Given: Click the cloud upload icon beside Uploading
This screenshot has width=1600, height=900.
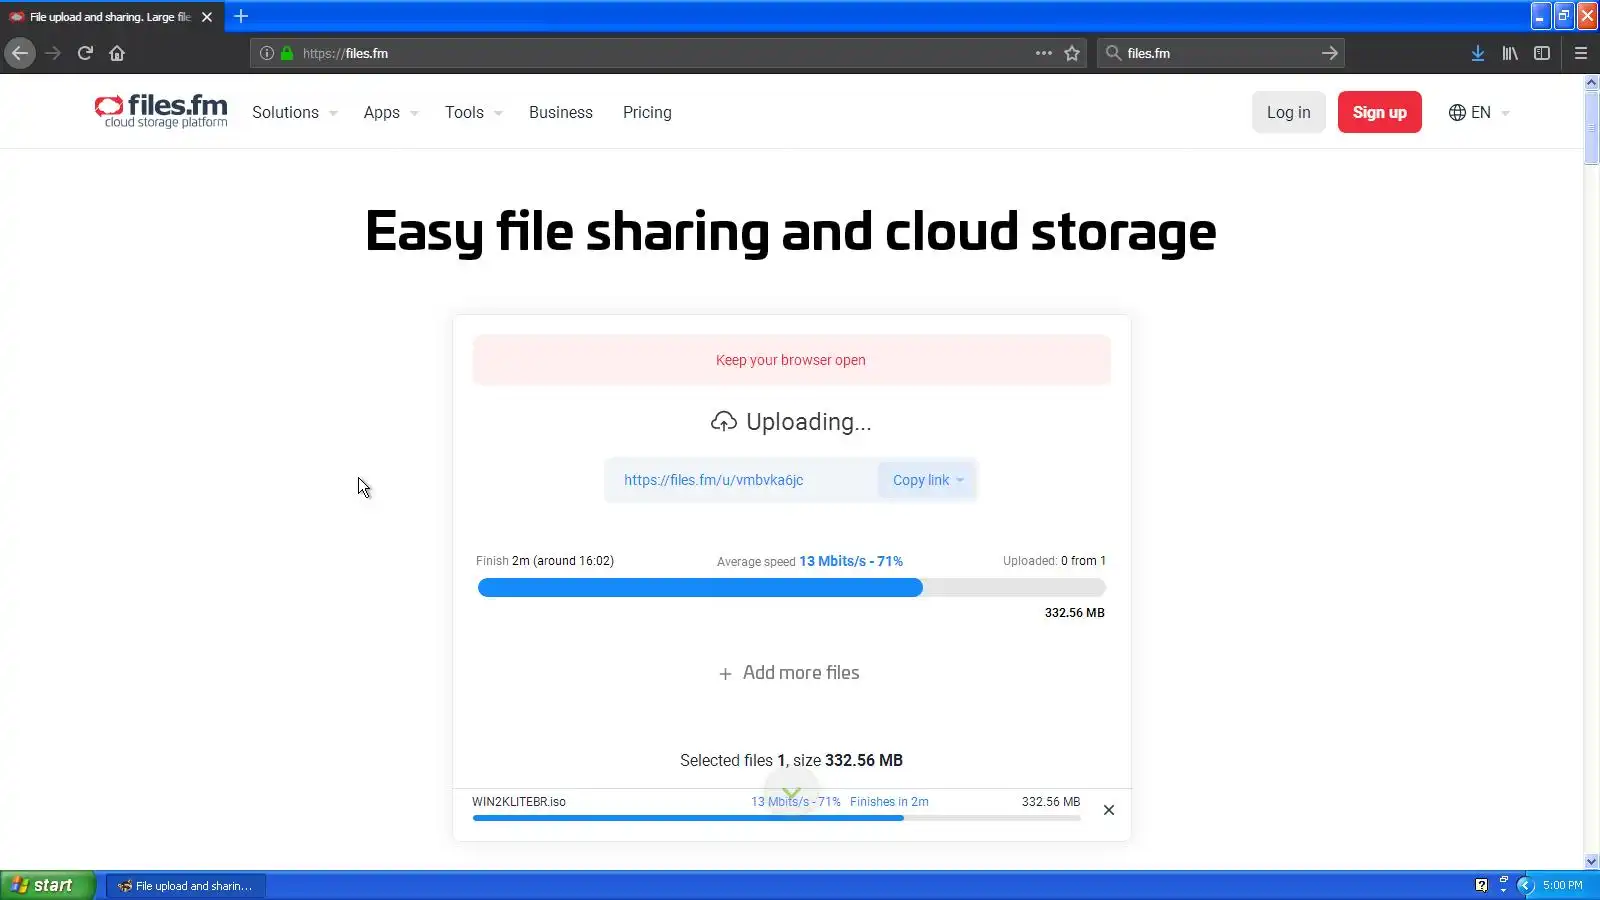Looking at the screenshot, I should [x=724, y=422].
